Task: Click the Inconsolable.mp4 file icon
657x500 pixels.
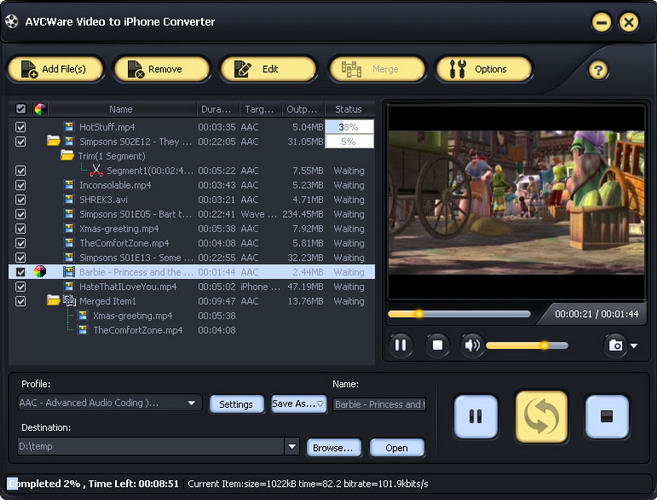Action: coord(69,184)
